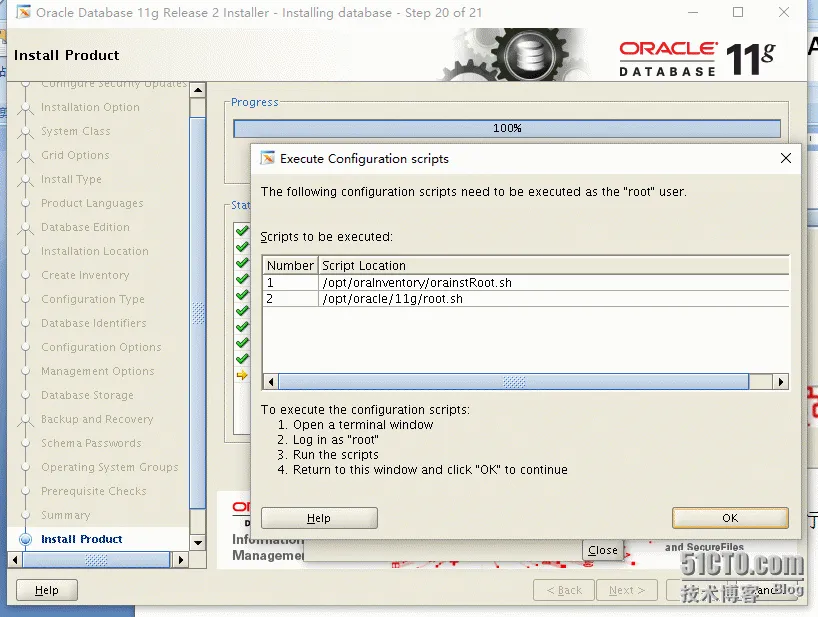Select Create Inventory step

pyautogui.click(x=85, y=275)
